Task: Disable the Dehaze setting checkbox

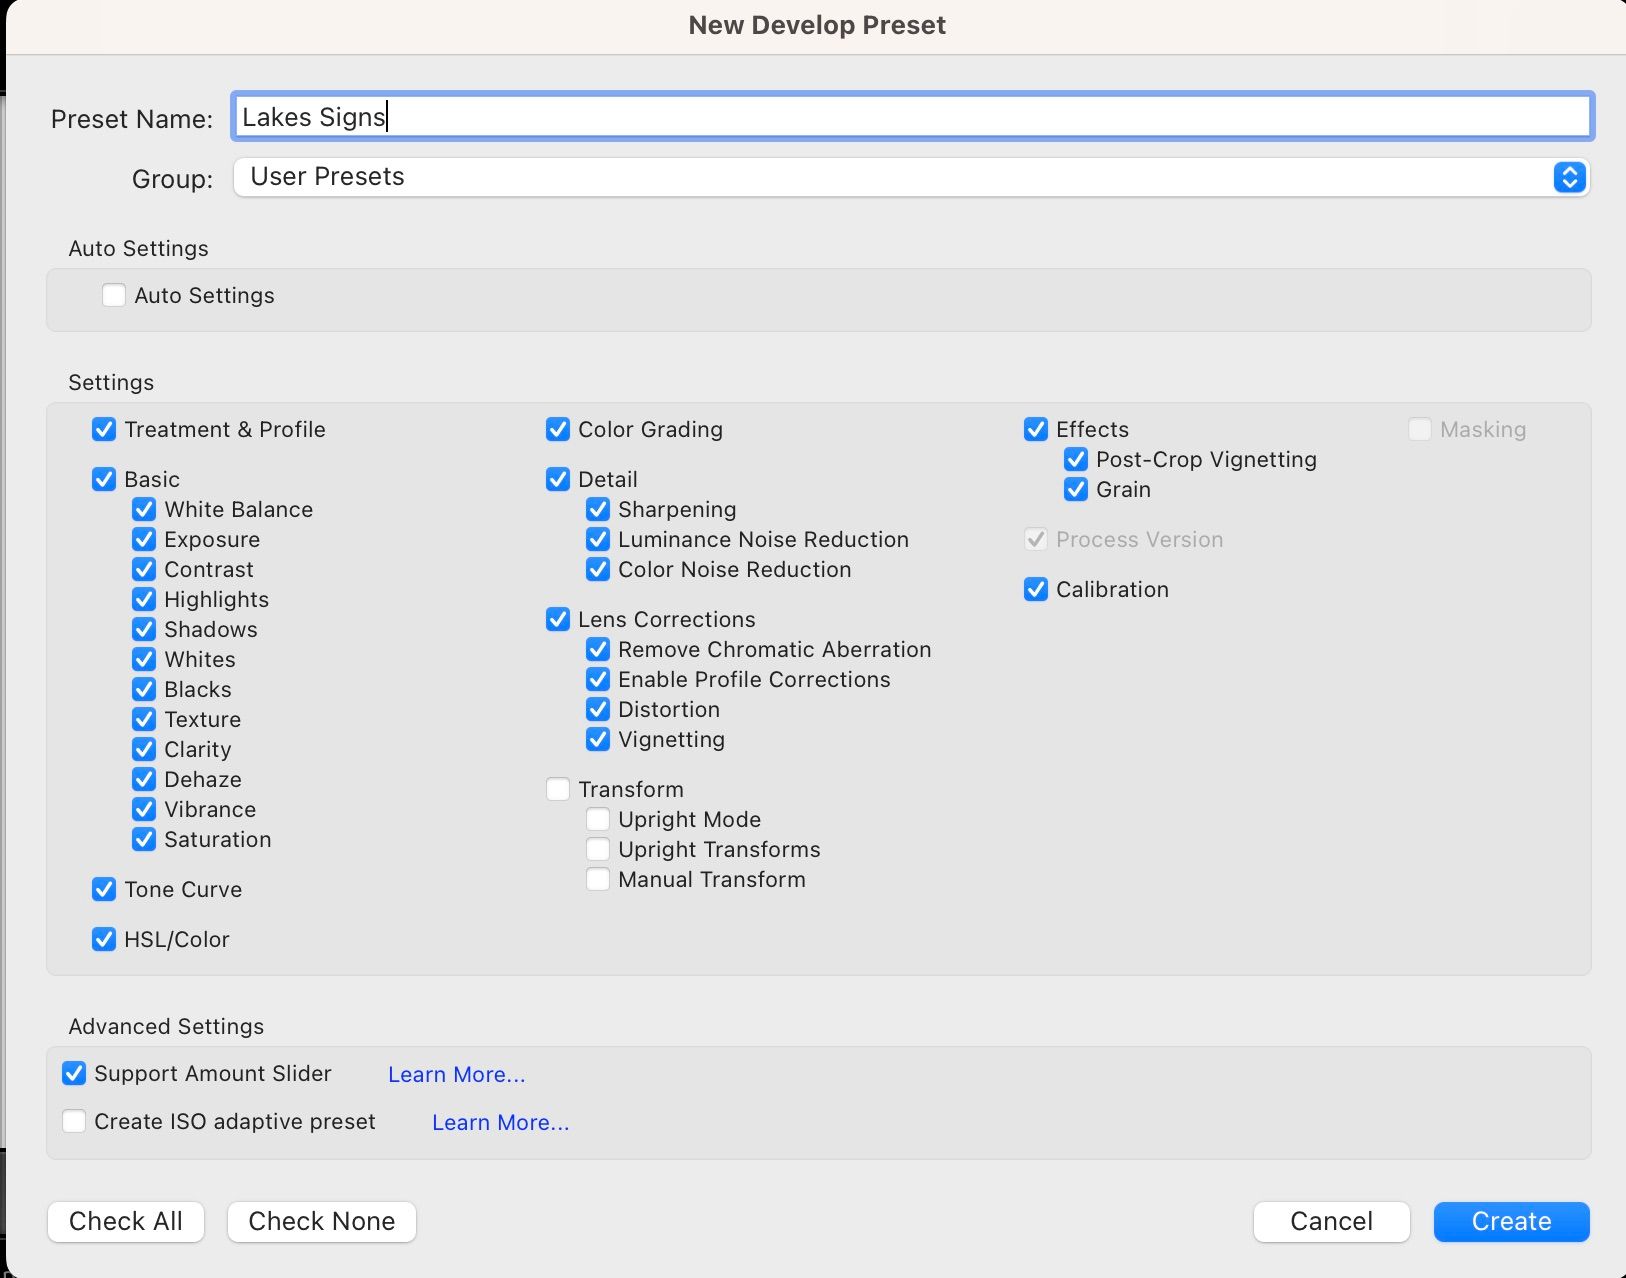Action: click(x=144, y=780)
